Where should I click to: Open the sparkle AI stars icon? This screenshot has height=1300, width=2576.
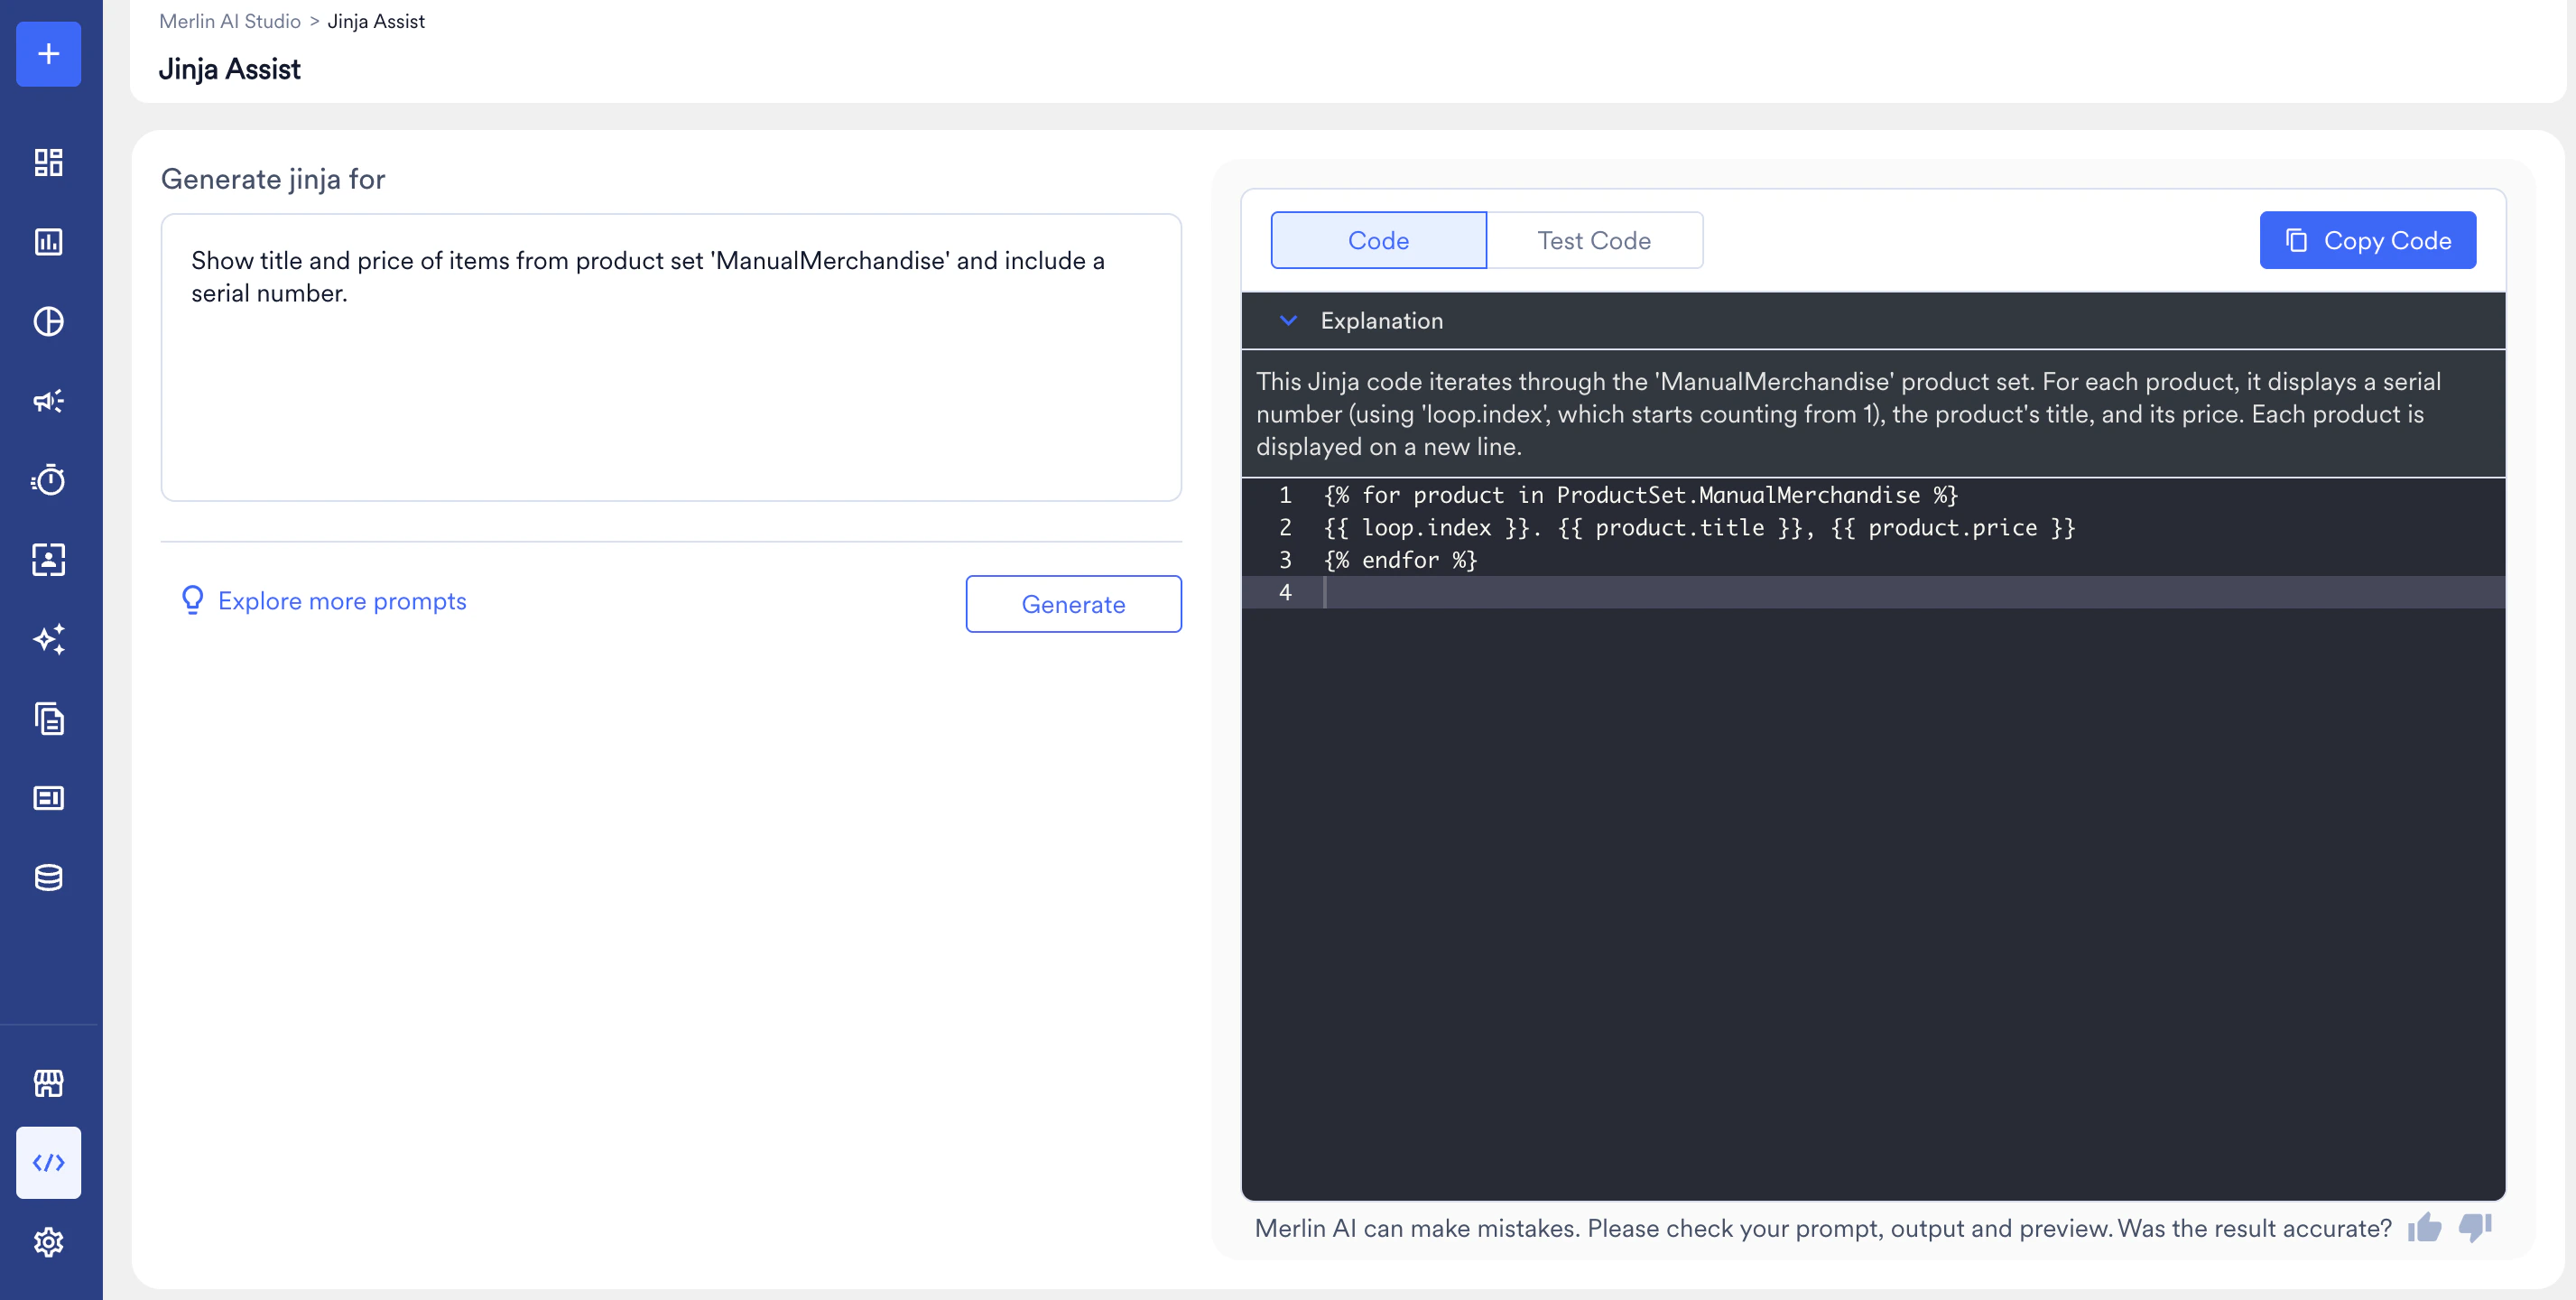click(x=48, y=639)
